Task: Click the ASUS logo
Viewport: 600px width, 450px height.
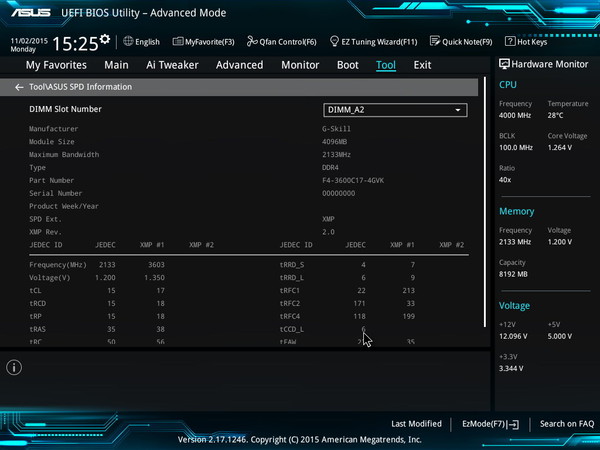Action: (x=31, y=13)
